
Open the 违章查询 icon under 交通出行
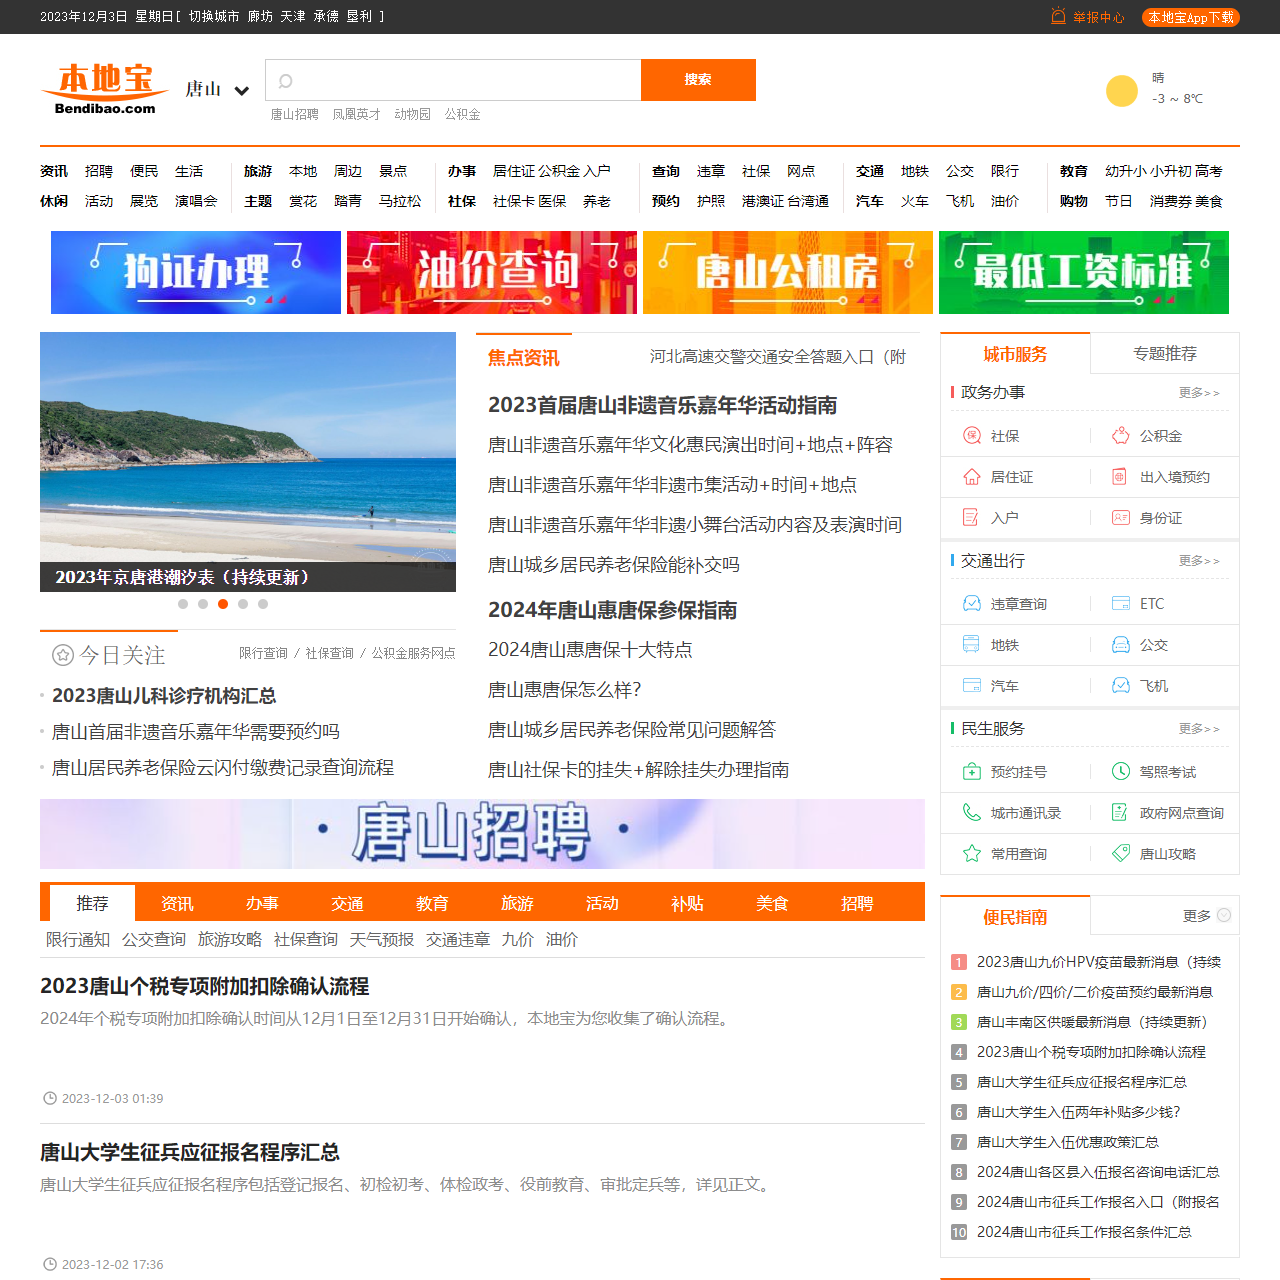click(x=971, y=603)
